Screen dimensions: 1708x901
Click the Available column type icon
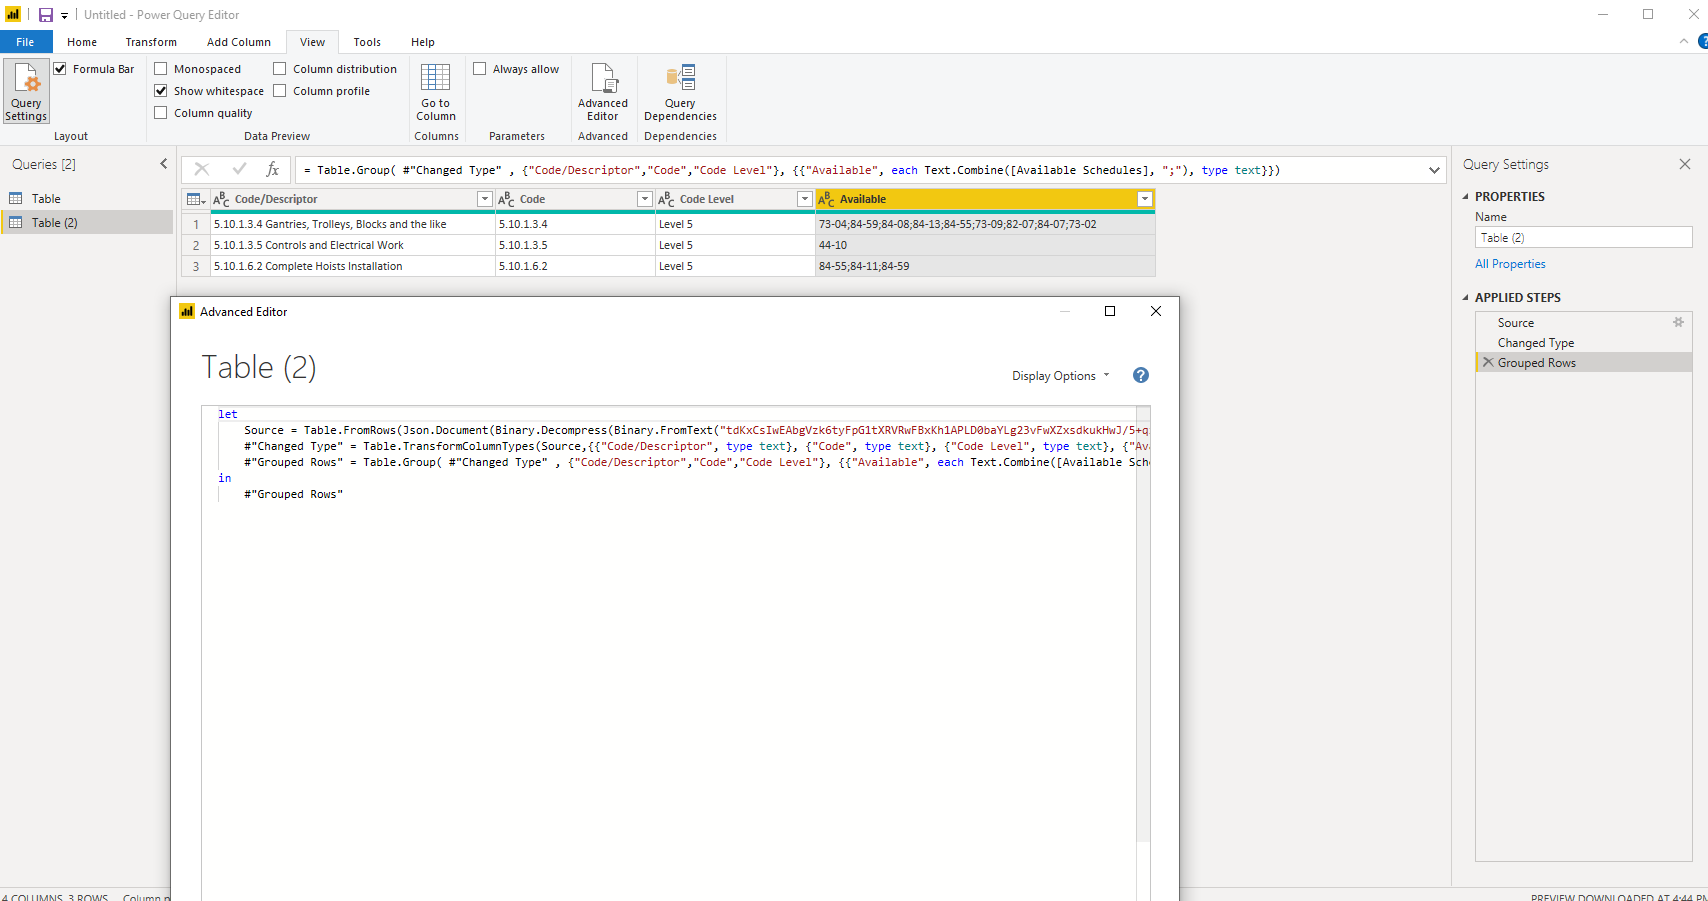[826, 199]
